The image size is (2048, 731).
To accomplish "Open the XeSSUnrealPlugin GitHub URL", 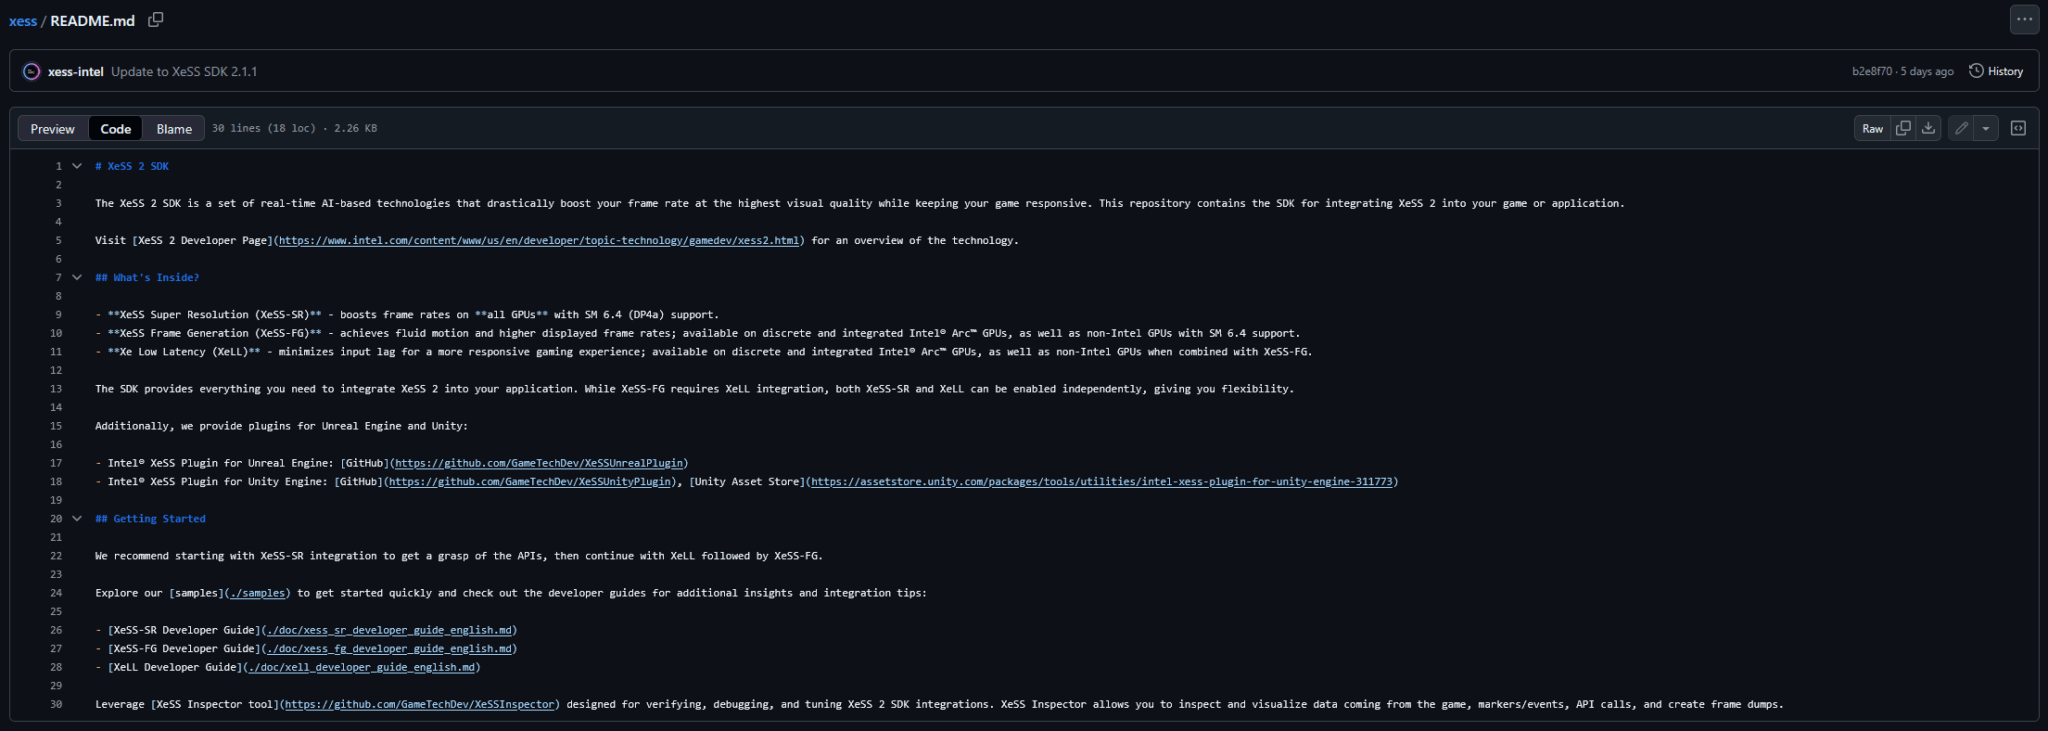I will (x=539, y=463).
